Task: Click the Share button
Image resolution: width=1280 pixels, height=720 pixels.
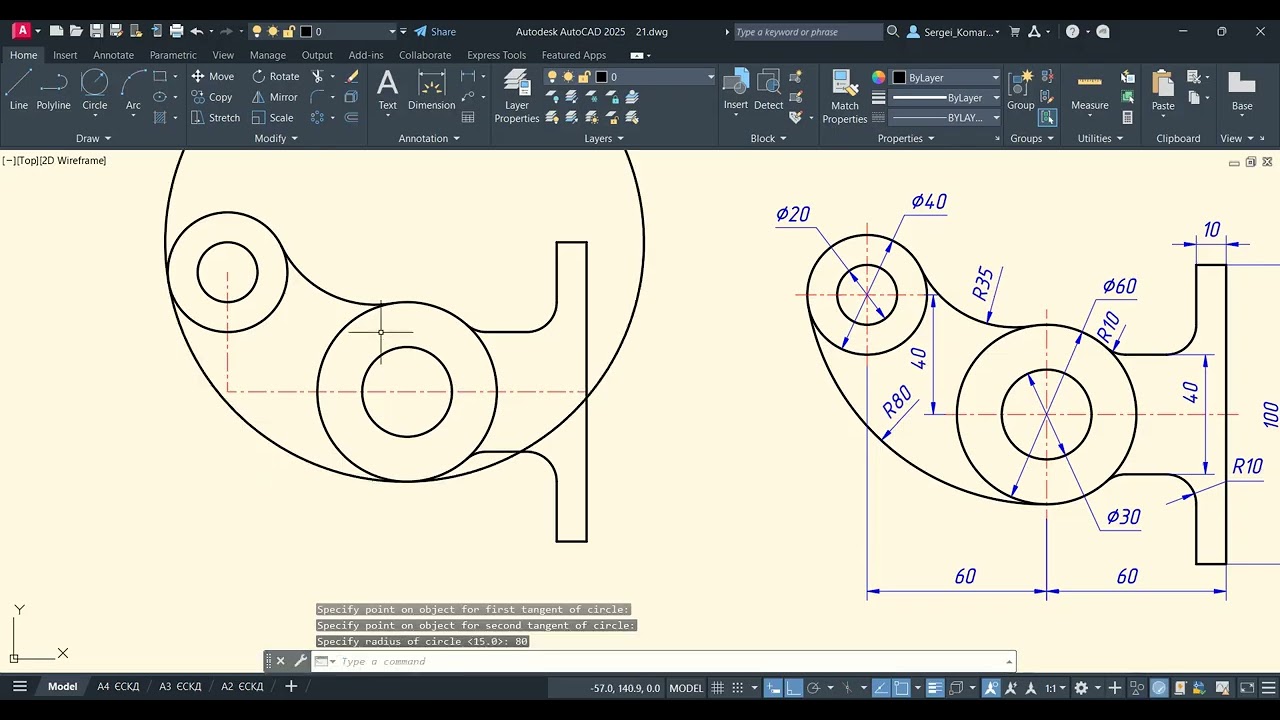Action: (x=435, y=32)
